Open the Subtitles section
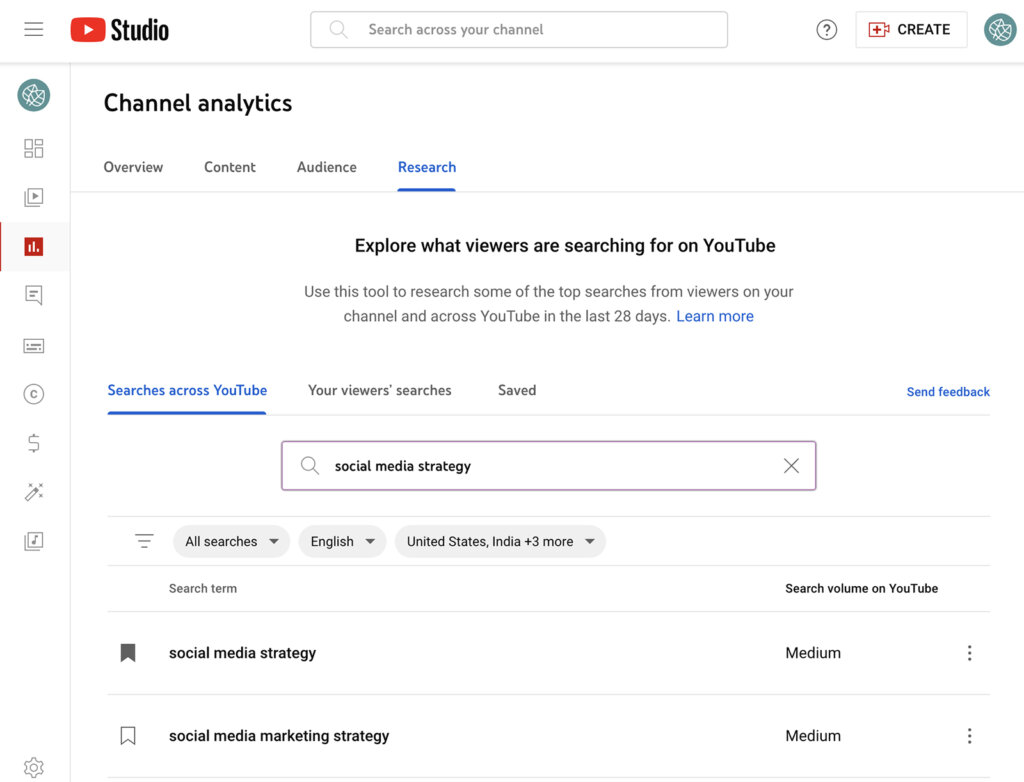The width and height of the screenshot is (1024, 782). (33, 344)
